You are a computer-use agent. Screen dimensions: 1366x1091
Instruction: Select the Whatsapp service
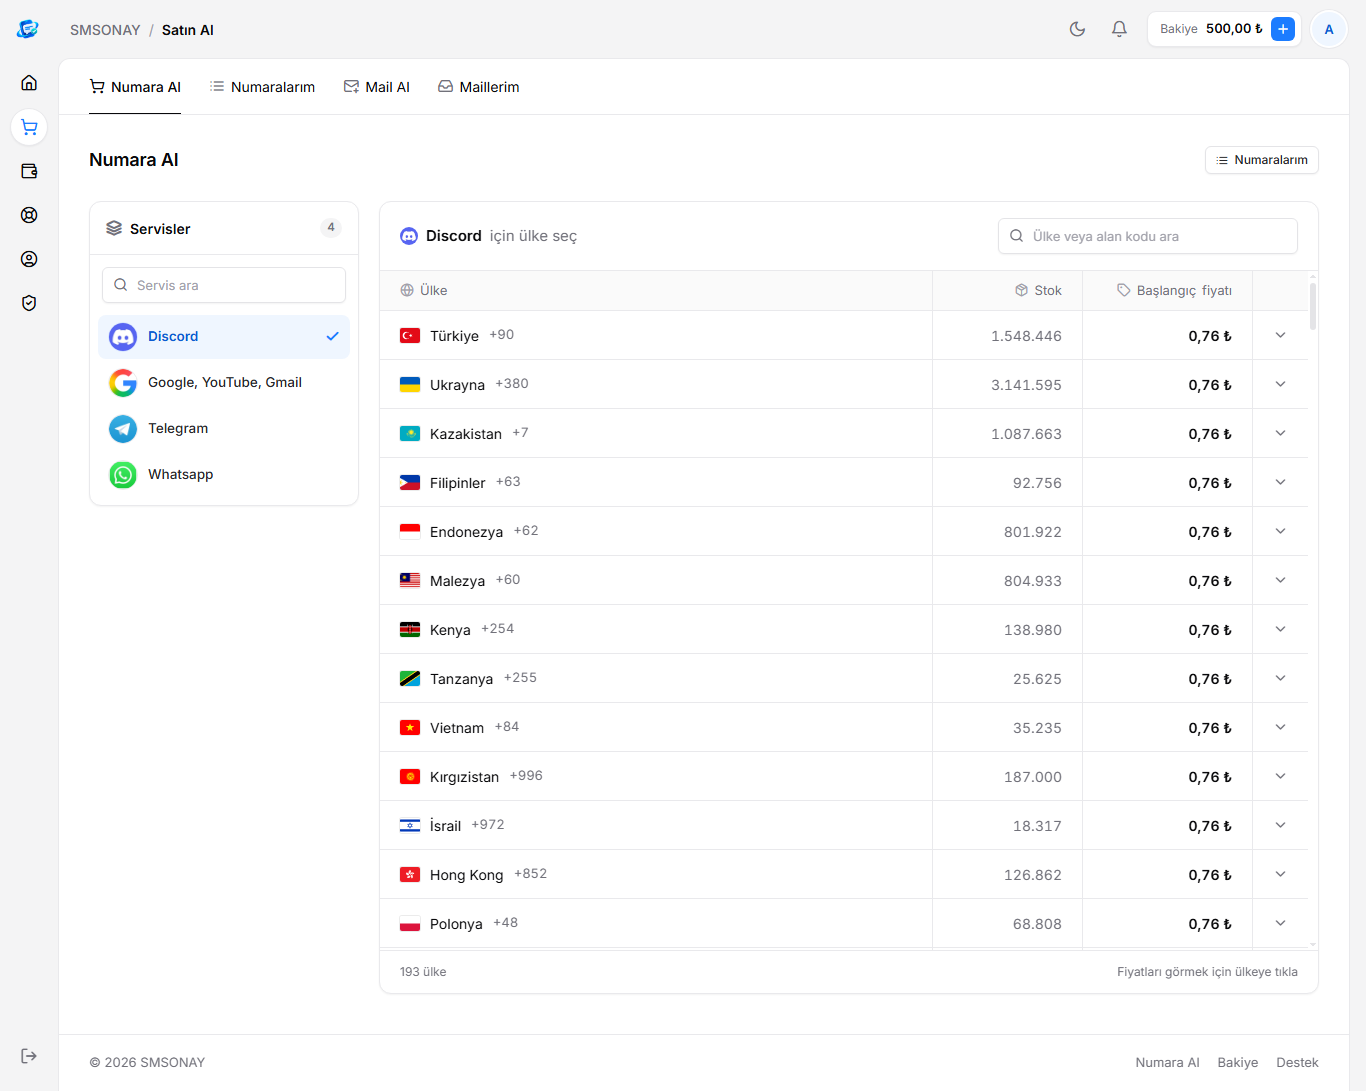tap(224, 475)
